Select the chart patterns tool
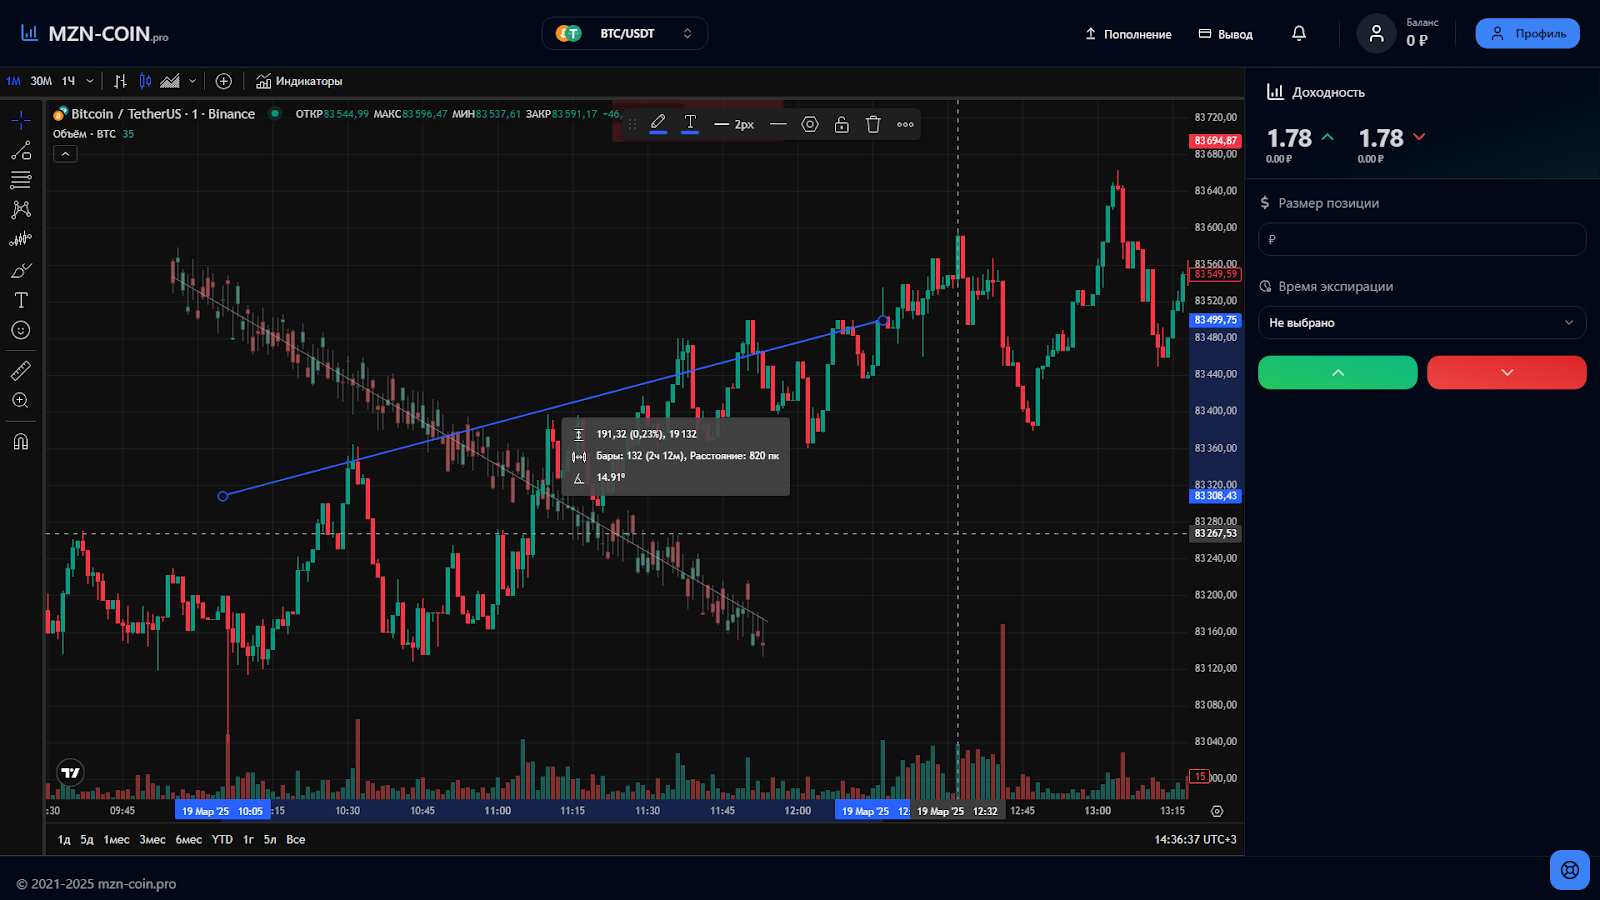Image resolution: width=1600 pixels, height=900 pixels. pyautogui.click(x=21, y=210)
